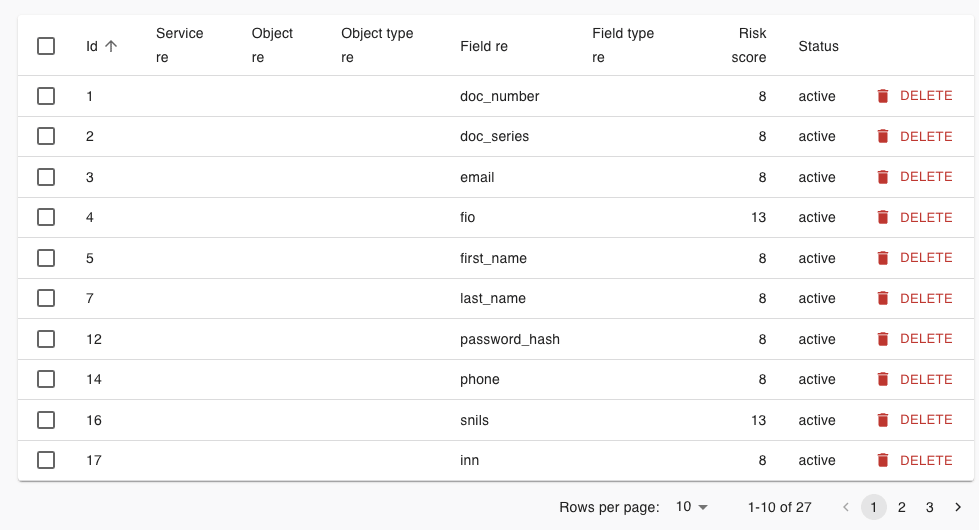This screenshot has height=530, width=979.
Task: Click the phone field cell
Action: (480, 379)
